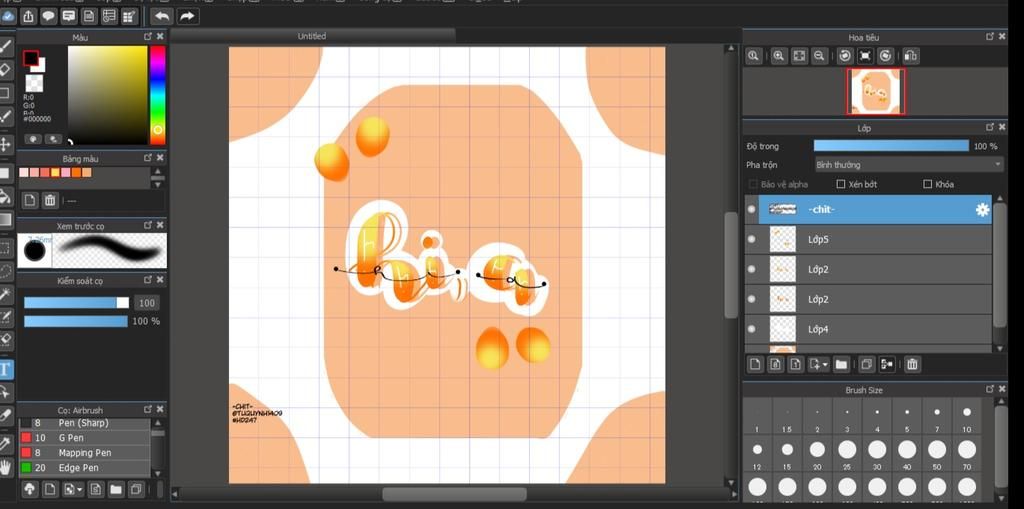Open settings gear of -chit- layer
The height and width of the screenshot is (509, 1024).
click(x=982, y=210)
